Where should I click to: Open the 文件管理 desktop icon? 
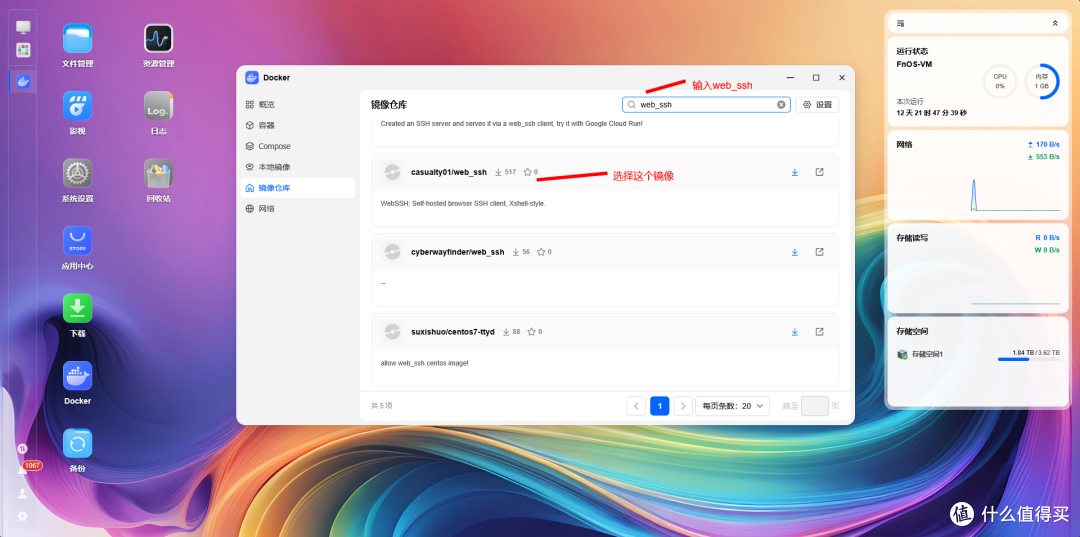[x=77, y=39]
